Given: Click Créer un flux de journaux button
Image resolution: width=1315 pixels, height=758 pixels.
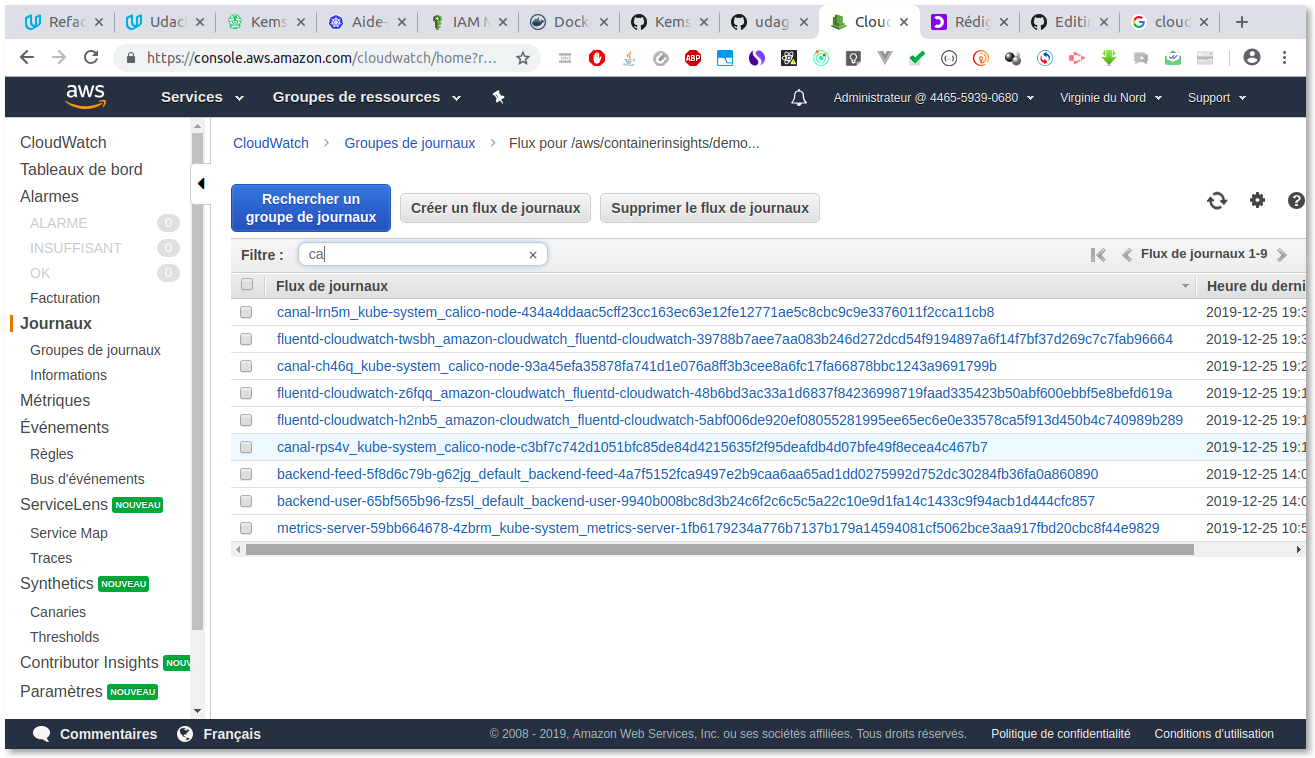Looking at the screenshot, I should (496, 208).
